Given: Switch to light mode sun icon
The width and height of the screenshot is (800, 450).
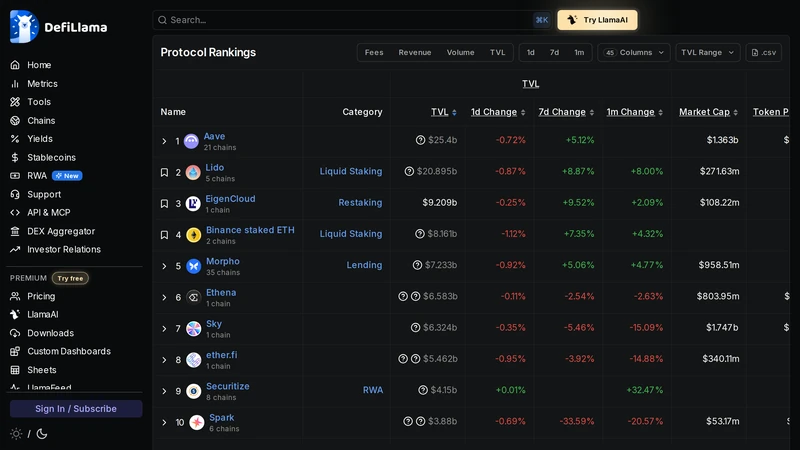Looking at the screenshot, I should click(x=16, y=434).
